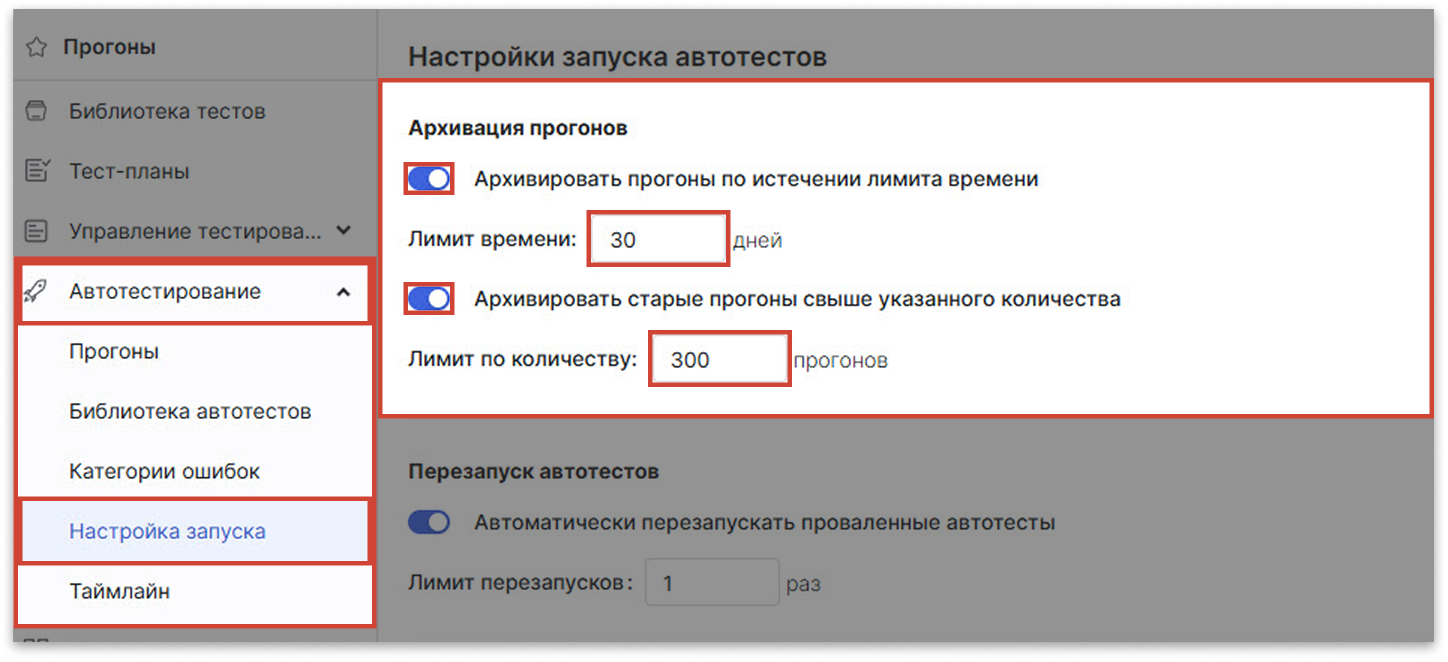Click the Архивация прогонов section title

(x=518, y=128)
